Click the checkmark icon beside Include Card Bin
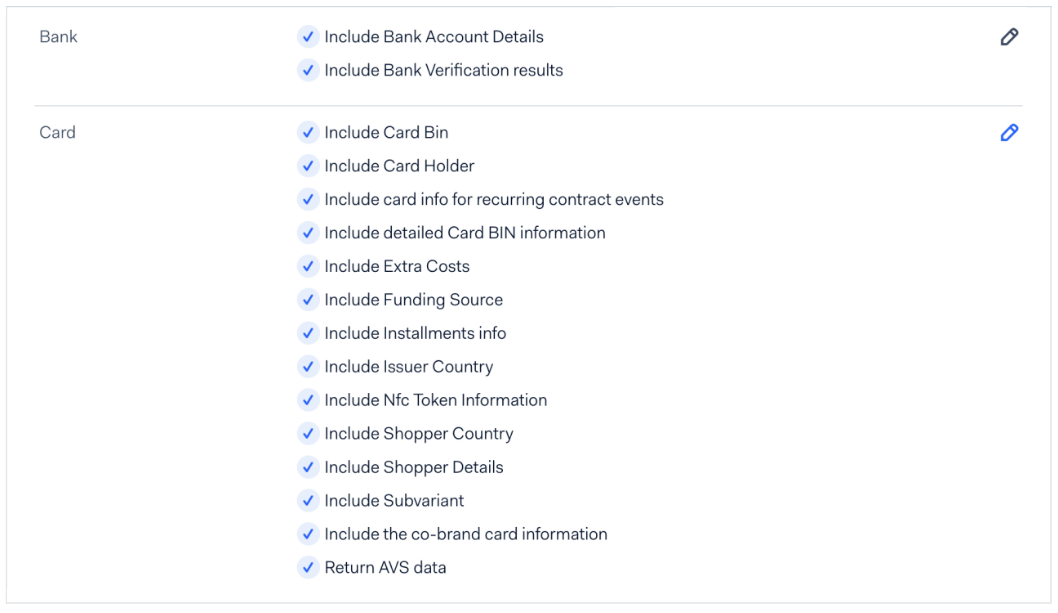1058x613 pixels. point(307,132)
